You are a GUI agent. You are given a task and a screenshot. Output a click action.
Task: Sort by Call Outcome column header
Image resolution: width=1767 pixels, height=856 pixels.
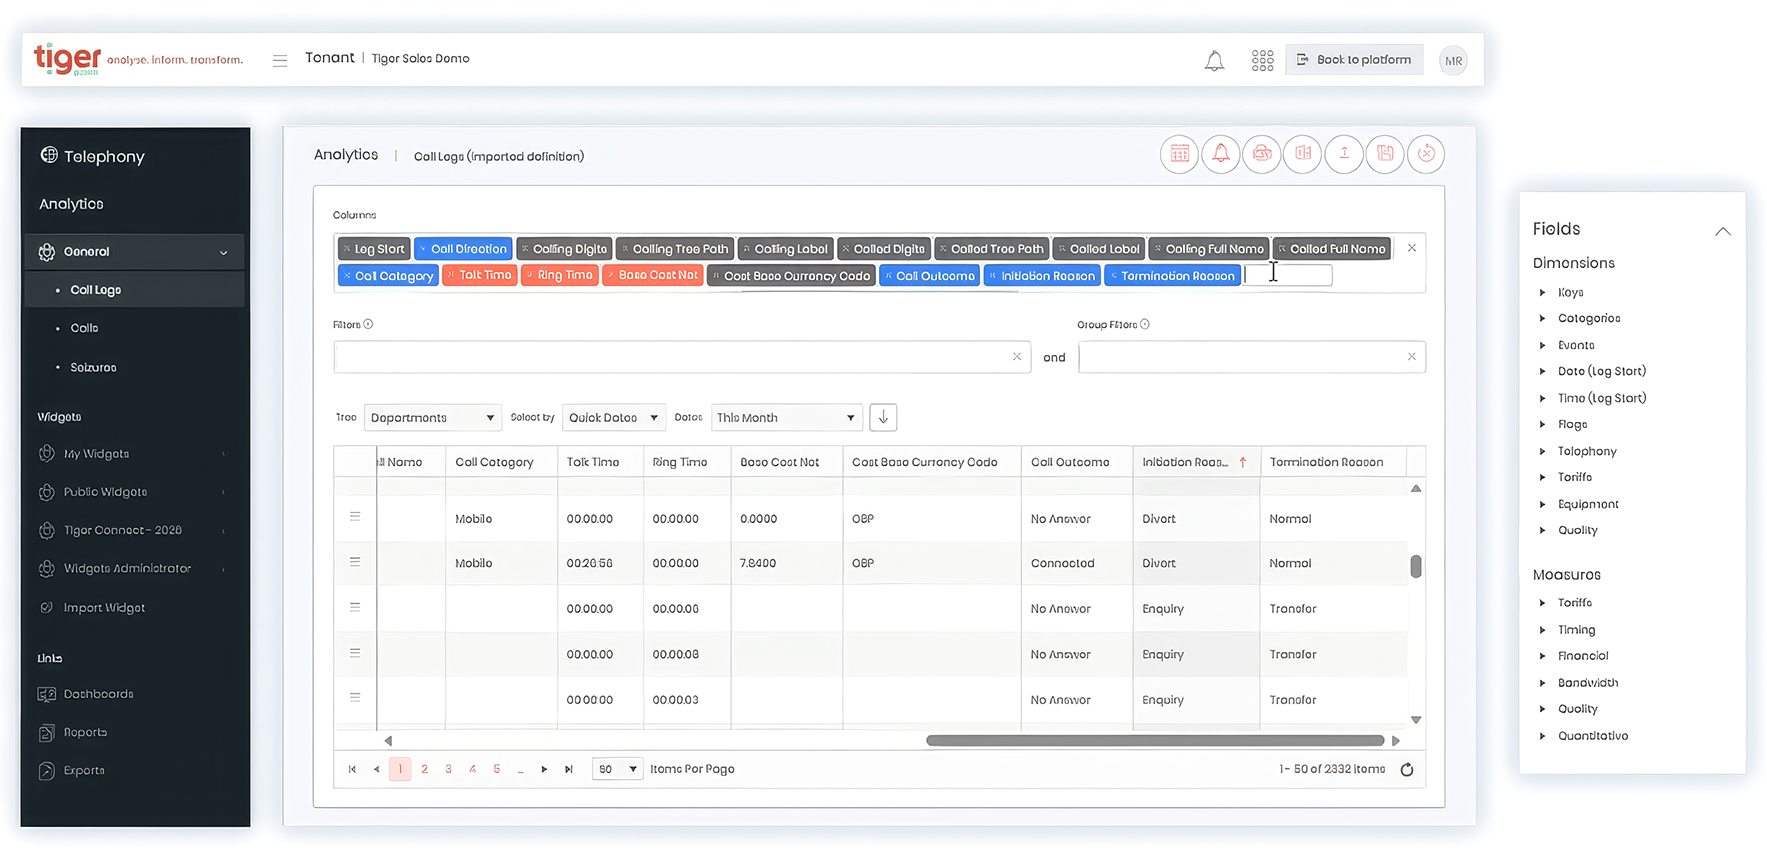pos(1070,462)
